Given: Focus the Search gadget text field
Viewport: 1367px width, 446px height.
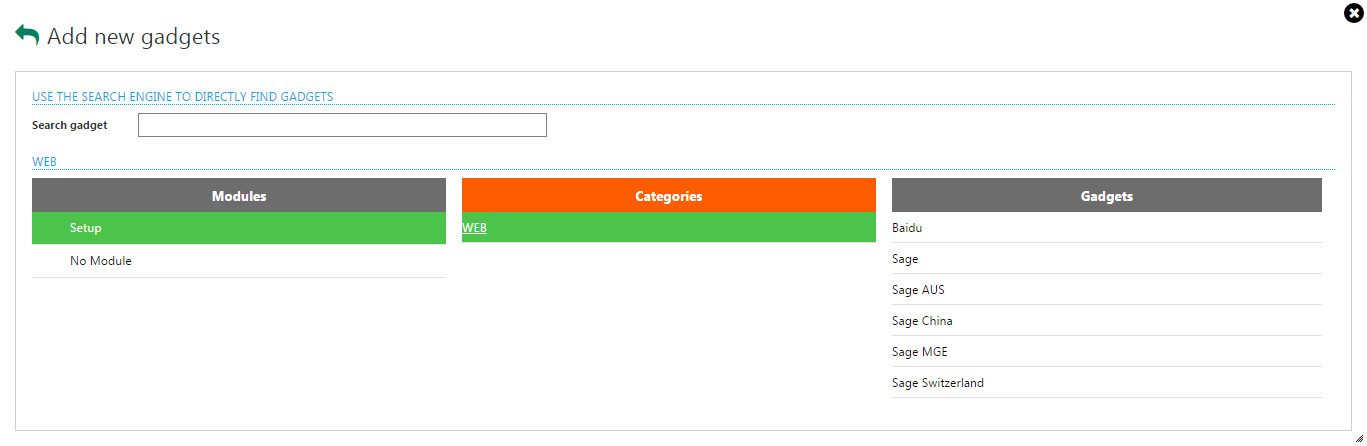Looking at the screenshot, I should (342, 125).
